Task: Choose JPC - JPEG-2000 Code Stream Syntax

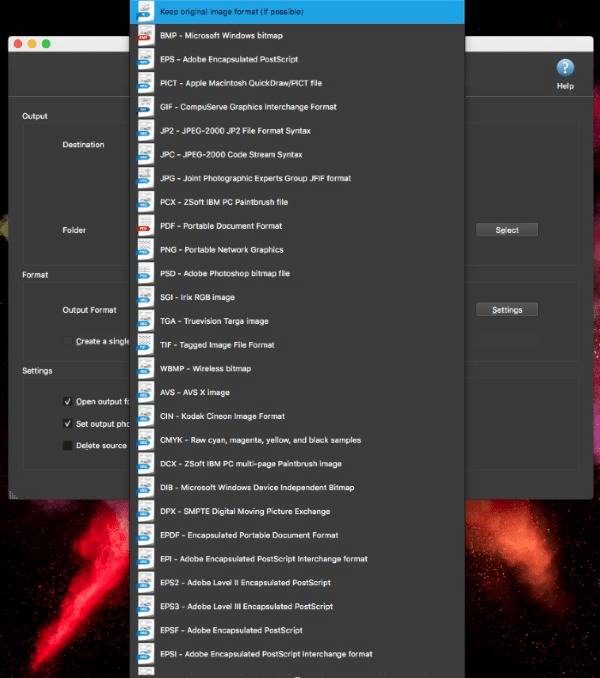Action: pos(297,154)
